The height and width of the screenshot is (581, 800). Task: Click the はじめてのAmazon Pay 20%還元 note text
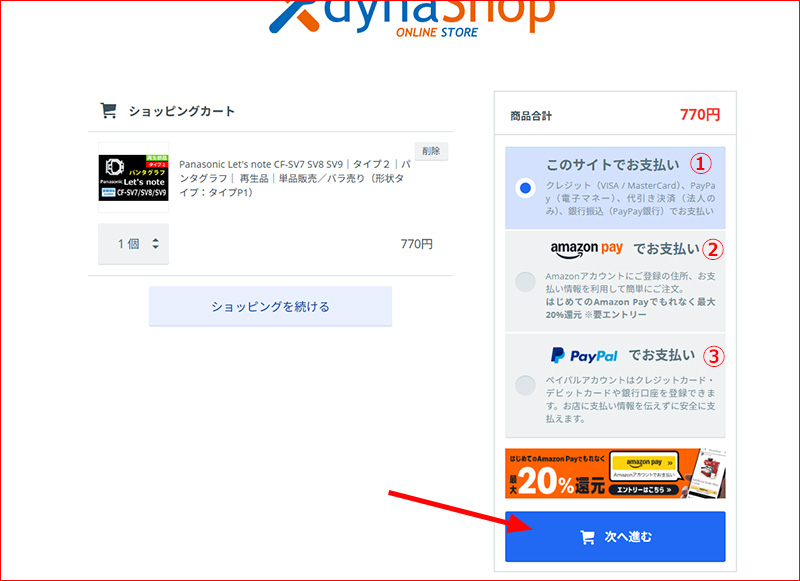[x=631, y=308]
